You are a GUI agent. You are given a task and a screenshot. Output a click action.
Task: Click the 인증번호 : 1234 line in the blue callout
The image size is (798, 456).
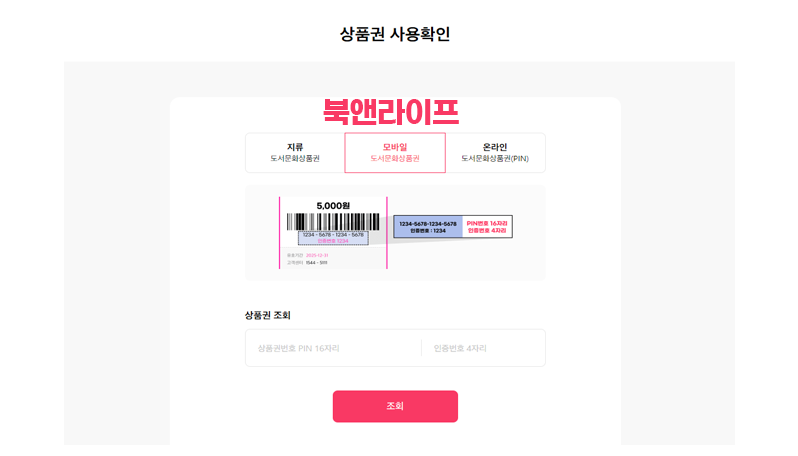click(x=428, y=231)
